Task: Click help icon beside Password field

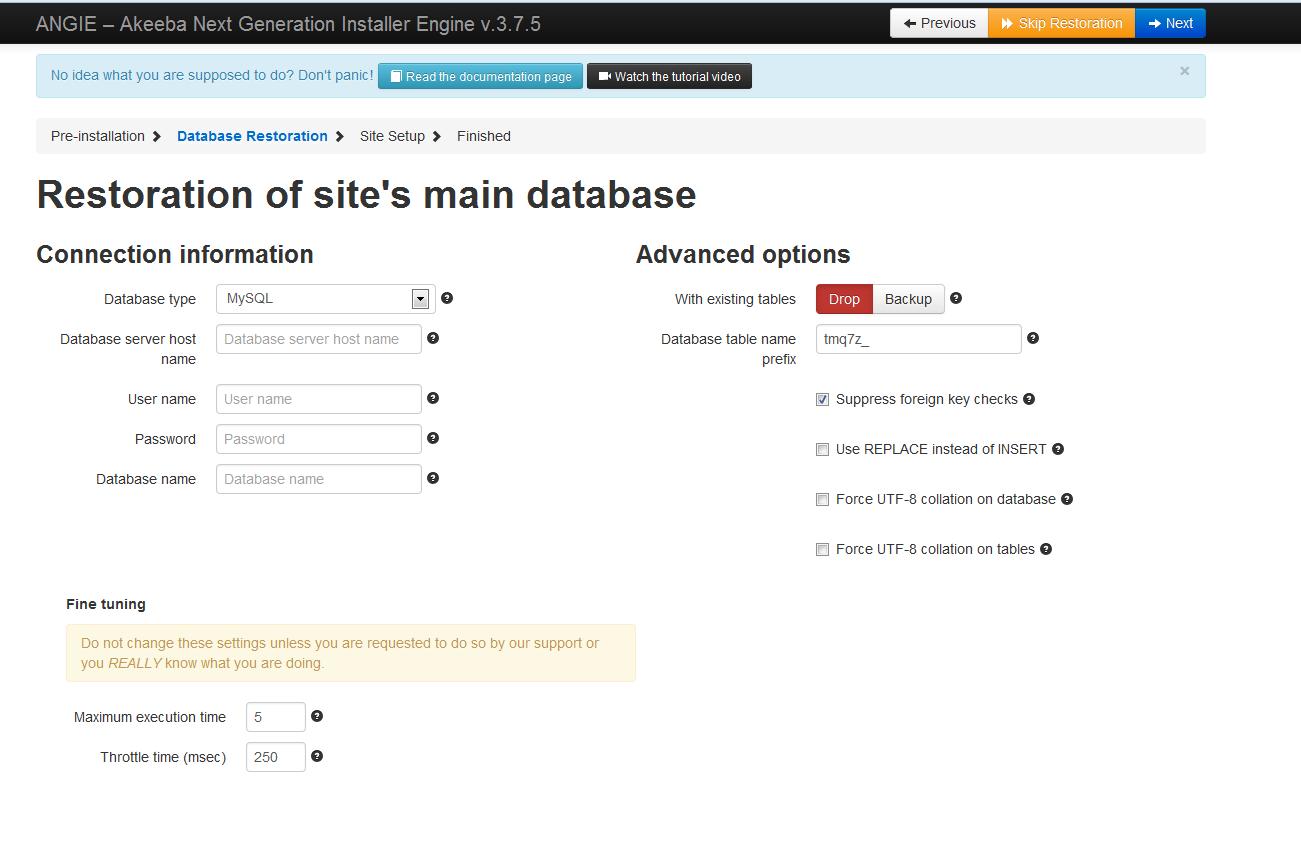Action: 433,438
